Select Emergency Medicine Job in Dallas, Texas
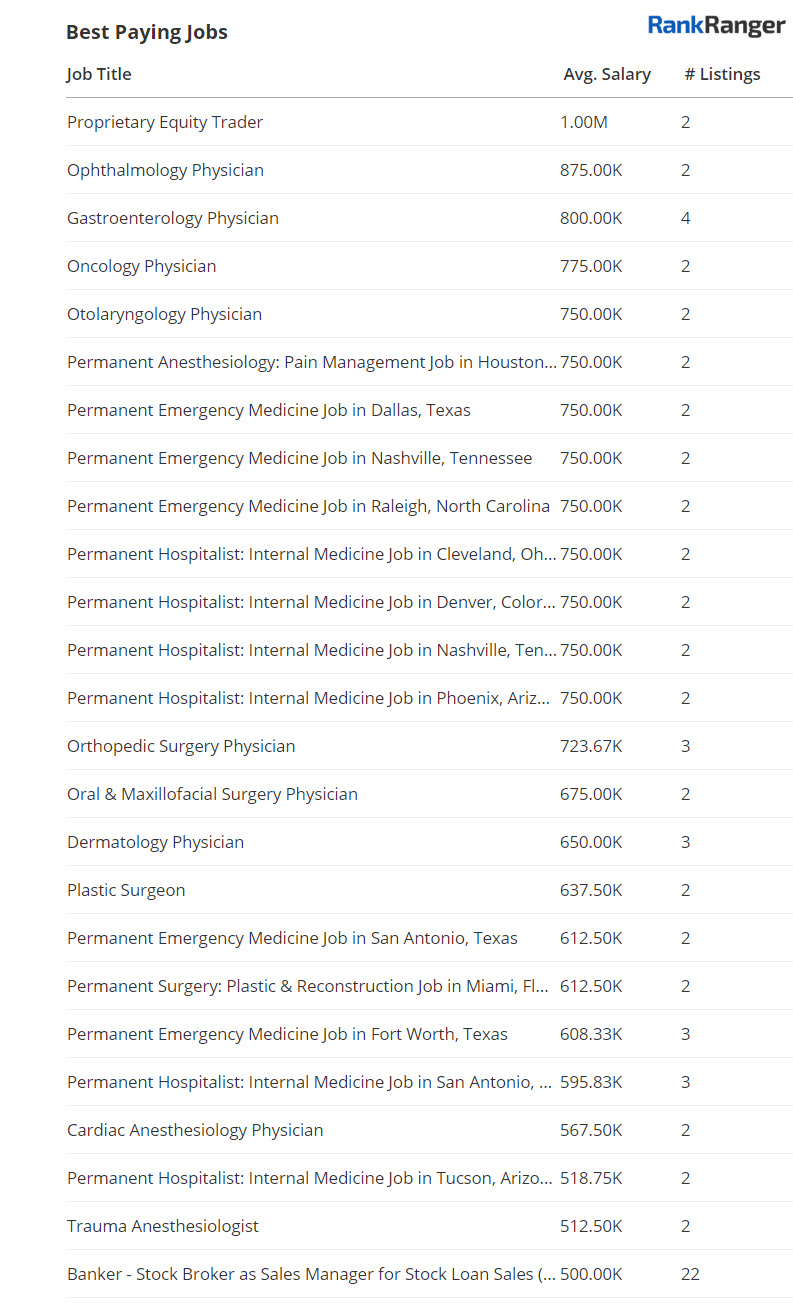Viewport: 793px width, 1304px height. coord(268,410)
